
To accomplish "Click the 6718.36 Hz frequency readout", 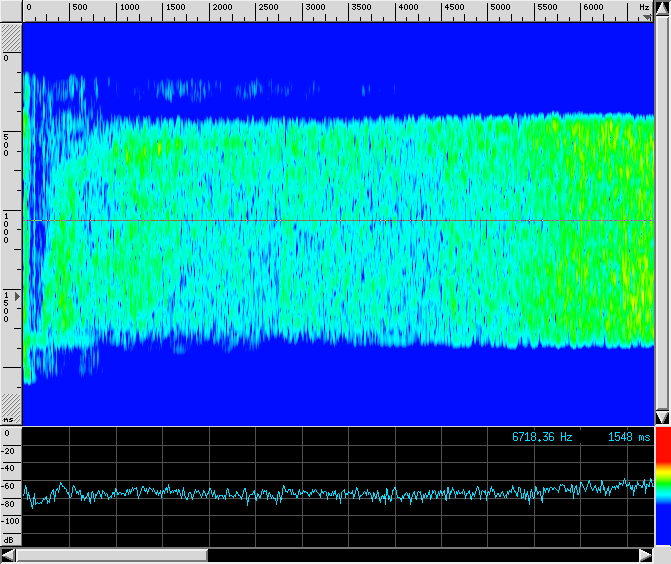I will (542, 437).
